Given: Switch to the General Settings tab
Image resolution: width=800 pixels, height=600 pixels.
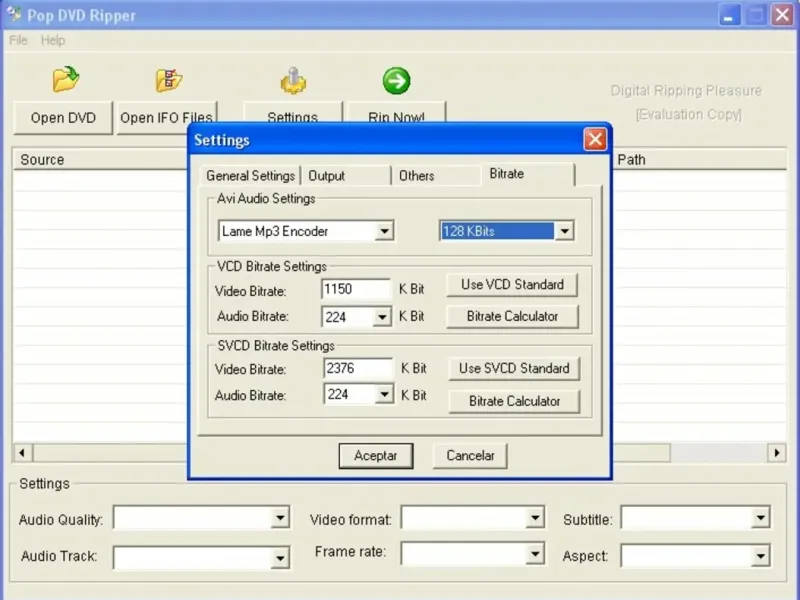Looking at the screenshot, I should tap(250, 176).
